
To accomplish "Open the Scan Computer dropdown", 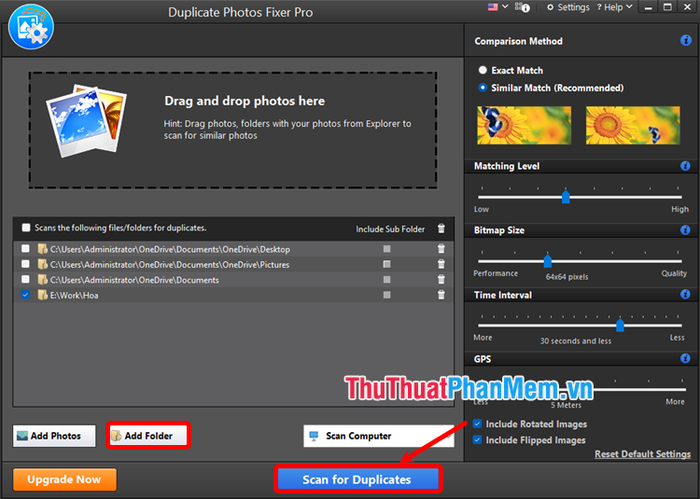I will (x=379, y=436).
